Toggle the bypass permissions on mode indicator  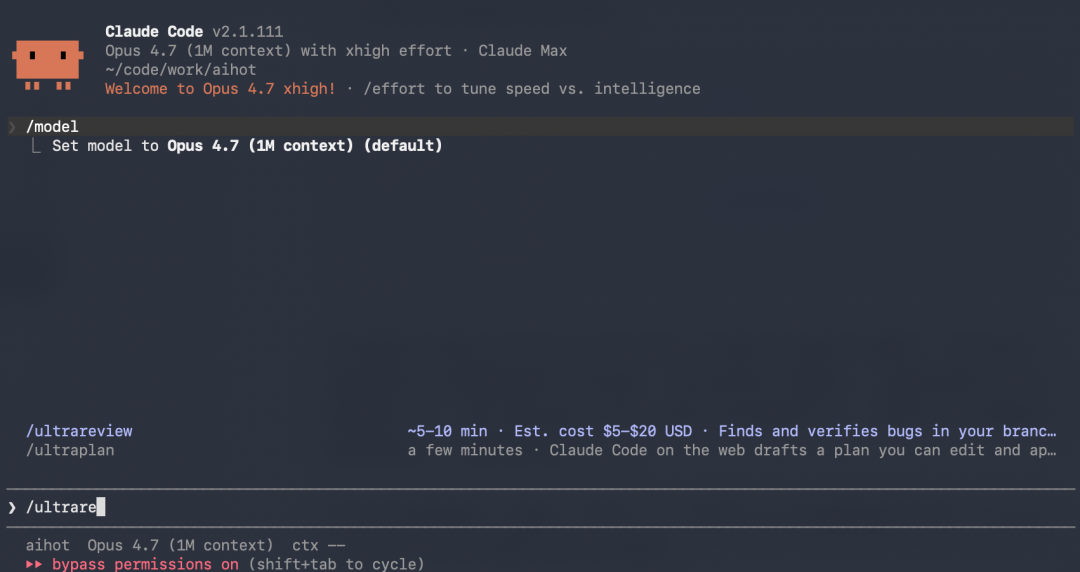pos(145,564)
